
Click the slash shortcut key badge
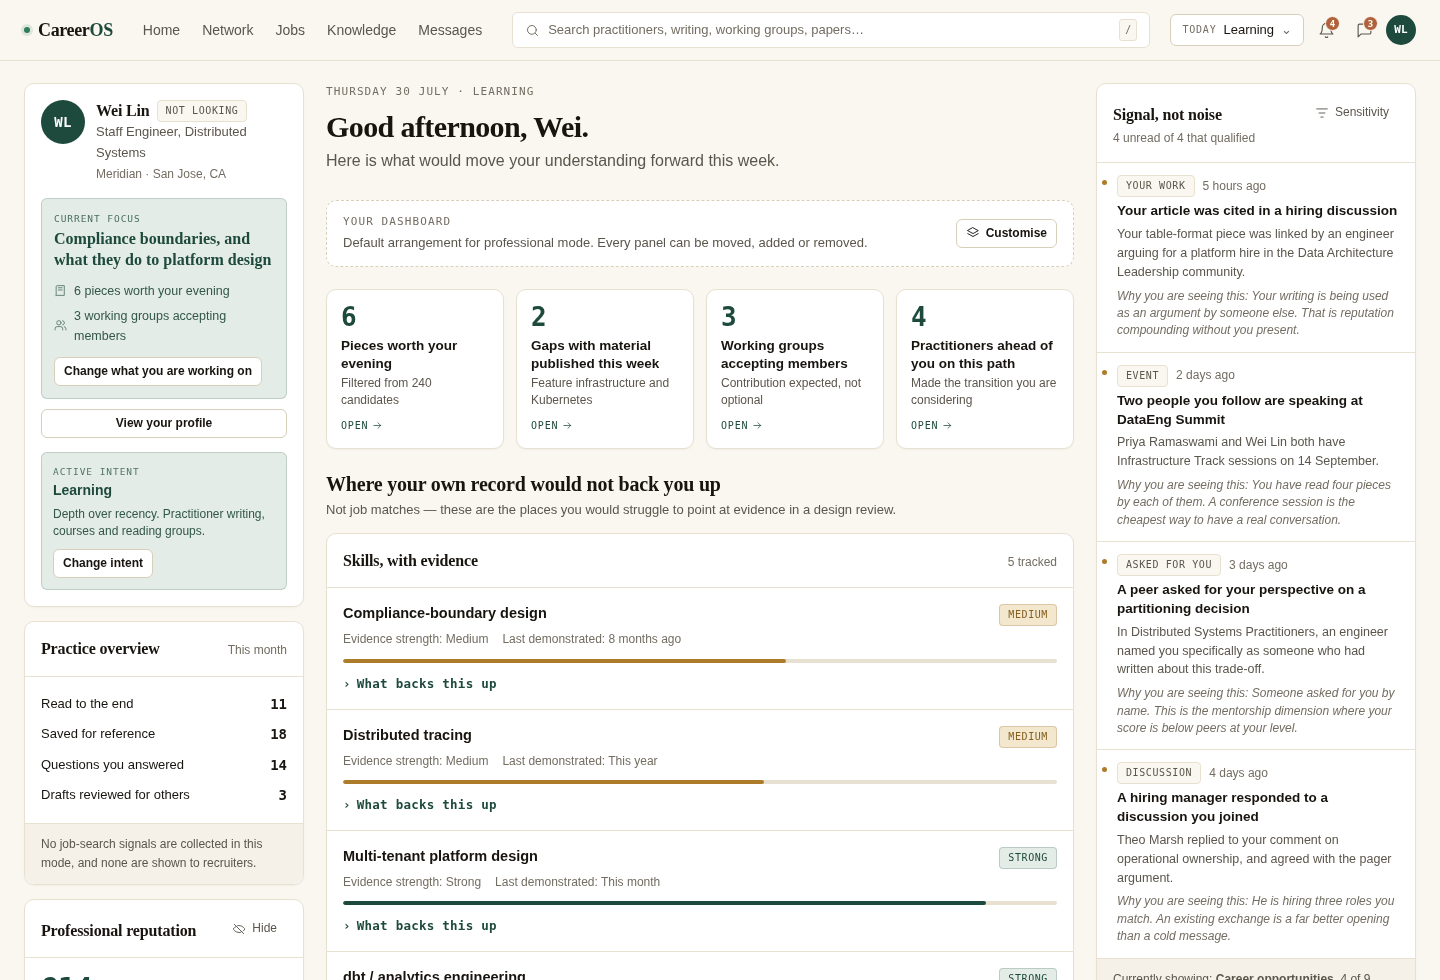tap(1128, 30)
